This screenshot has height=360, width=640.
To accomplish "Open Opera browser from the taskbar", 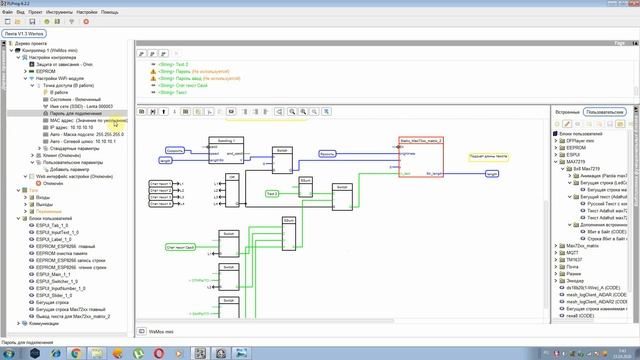I will tap(159, 353).
